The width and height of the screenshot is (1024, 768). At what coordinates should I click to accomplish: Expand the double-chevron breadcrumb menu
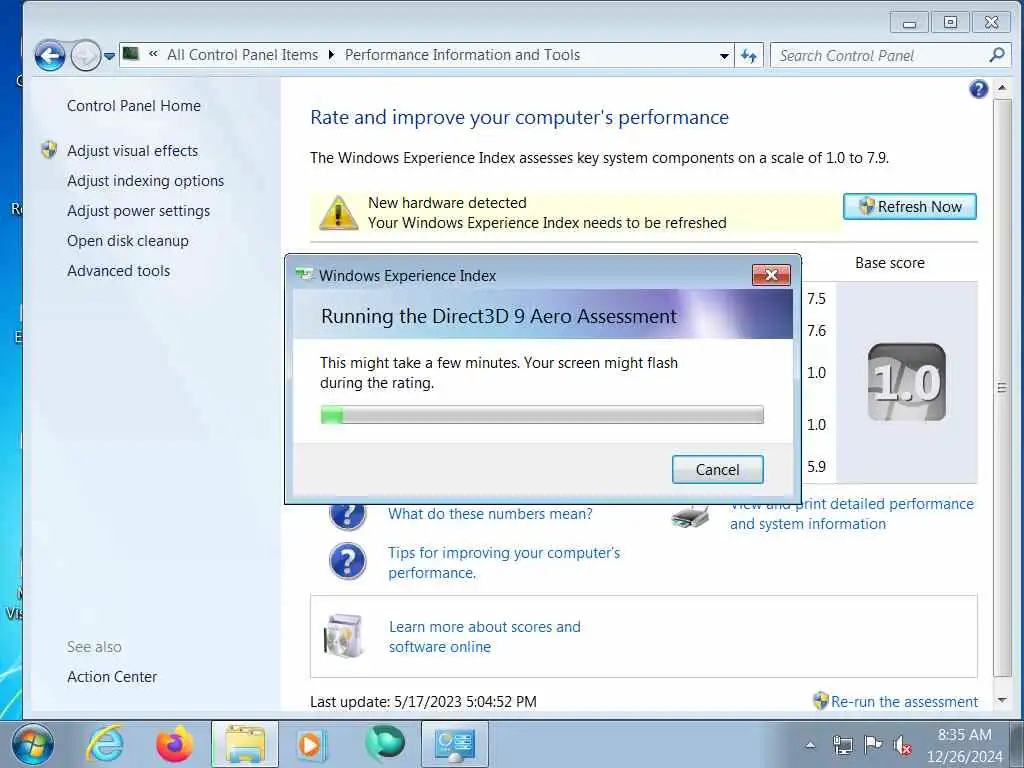[153, 55]
